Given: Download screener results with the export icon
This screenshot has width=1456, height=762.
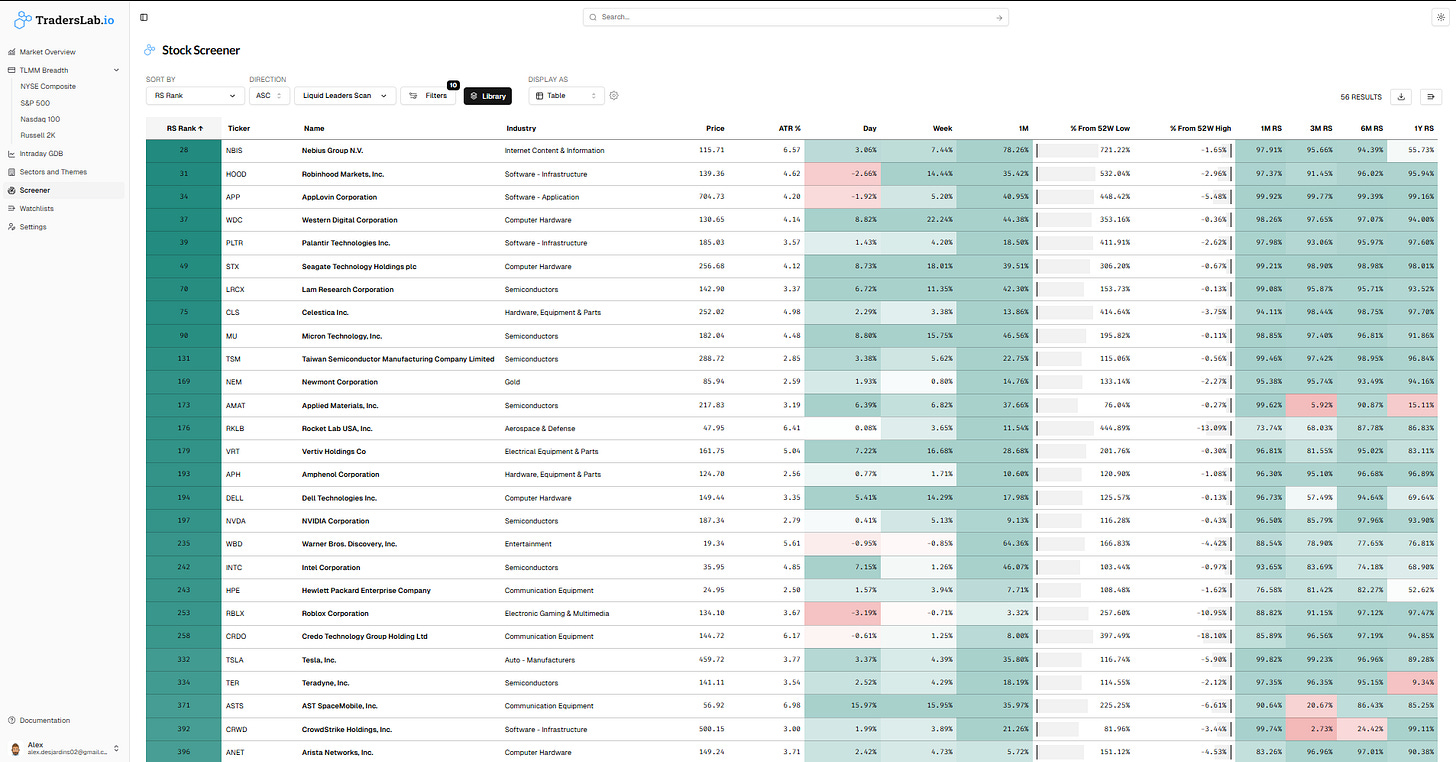Looking at the screenshot, I should click(1401, 96).
